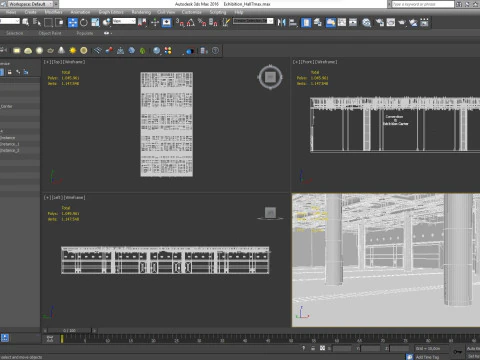Click the sun light icon
480x360 pixels.
(x=72, y=51)
